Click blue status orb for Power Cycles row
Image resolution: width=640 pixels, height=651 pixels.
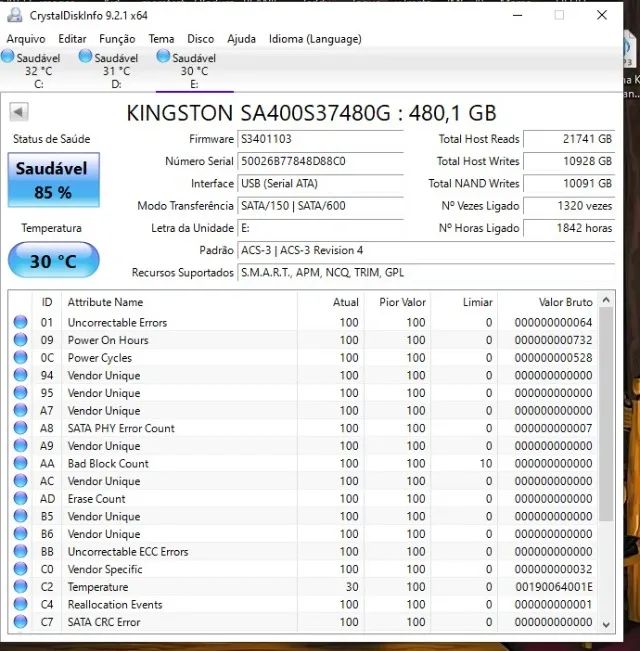(x=20, y=357)
